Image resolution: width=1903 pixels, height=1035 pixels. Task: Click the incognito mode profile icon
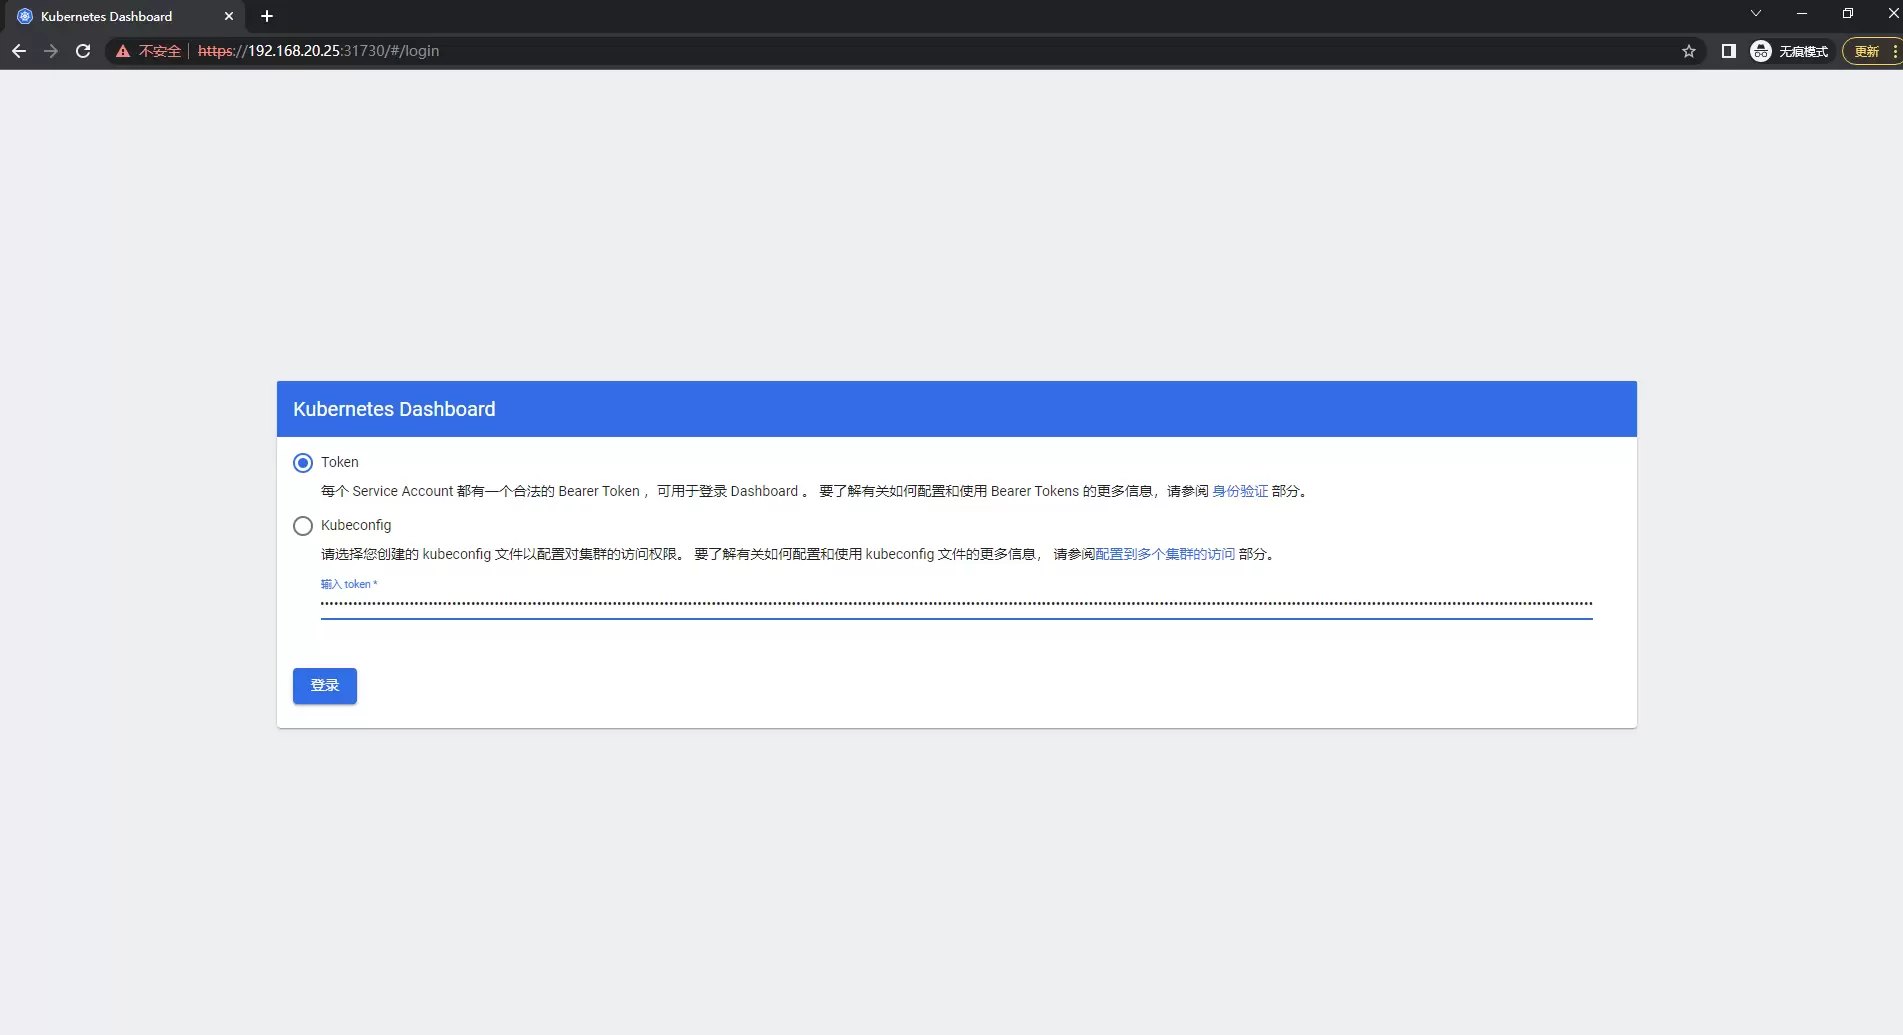[1761, 51]
